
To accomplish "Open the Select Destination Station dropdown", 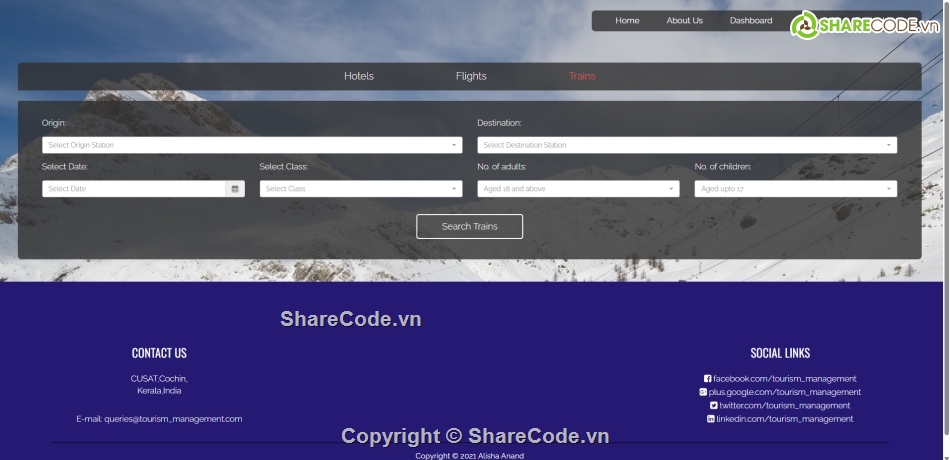I will pyautogui.click(x=687, y=145).
